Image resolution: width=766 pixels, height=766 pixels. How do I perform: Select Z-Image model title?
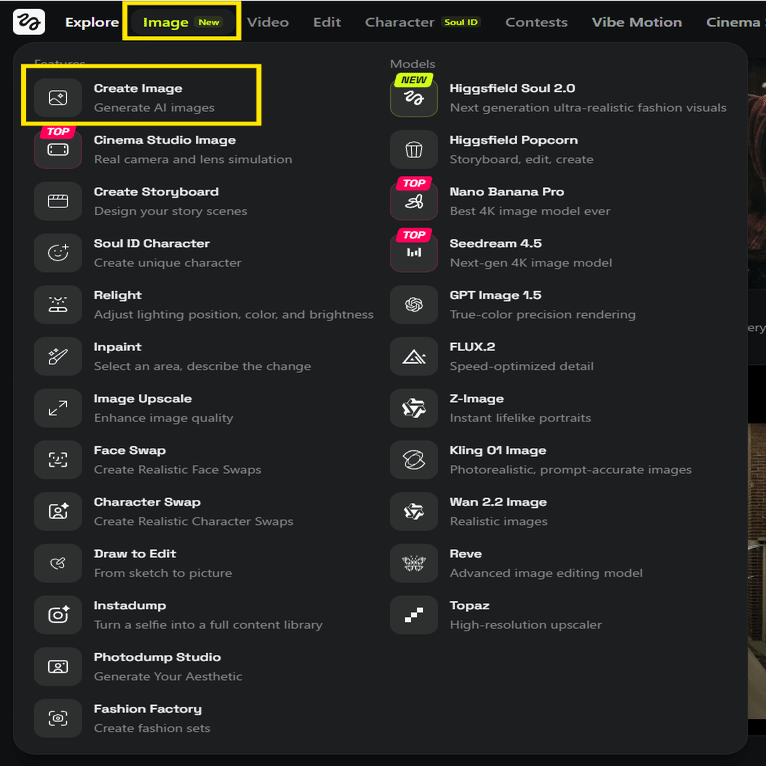pos(476,399)
